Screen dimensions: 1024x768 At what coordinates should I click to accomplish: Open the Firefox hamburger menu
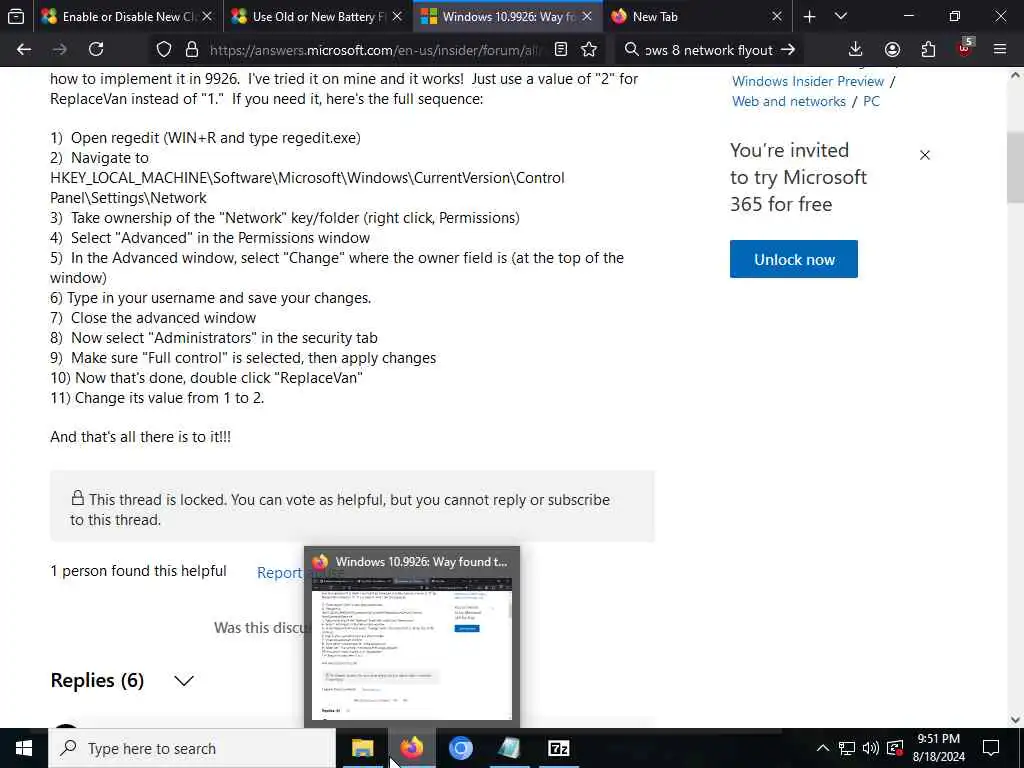pos(1000,50)
